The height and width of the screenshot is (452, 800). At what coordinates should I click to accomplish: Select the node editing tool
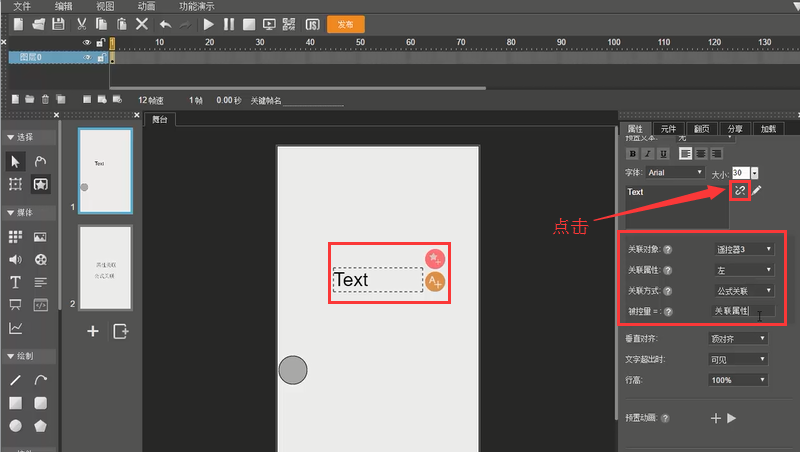click(x=40, y=162)
